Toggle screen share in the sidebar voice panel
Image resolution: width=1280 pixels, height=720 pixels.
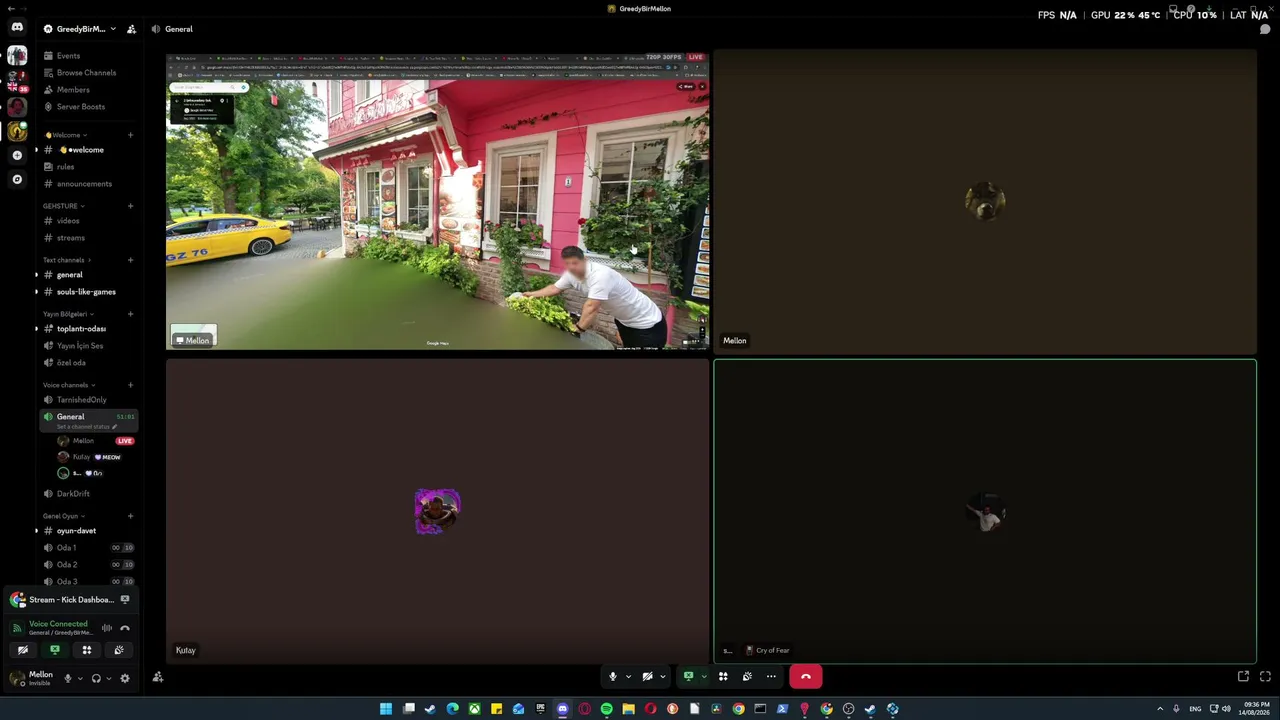pyautogui.click(x=55, y=650)
